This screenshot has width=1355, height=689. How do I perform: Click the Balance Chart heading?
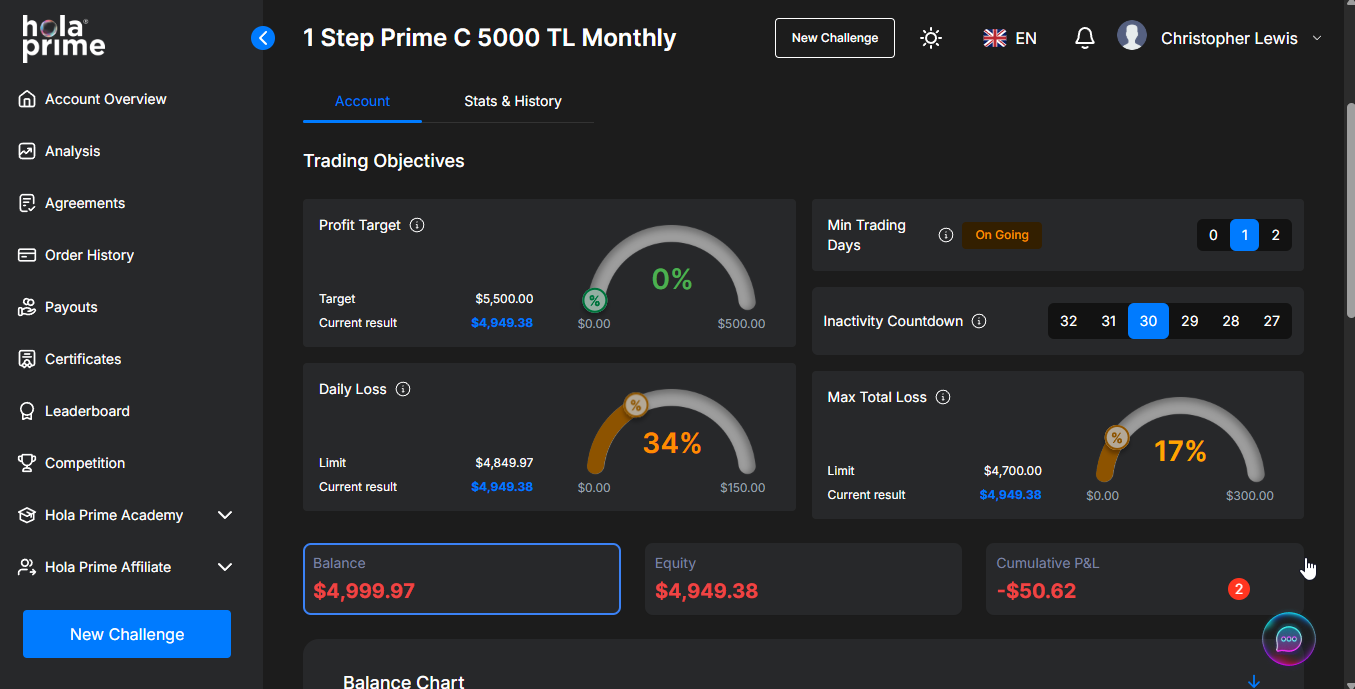click(x=404, y=681)
